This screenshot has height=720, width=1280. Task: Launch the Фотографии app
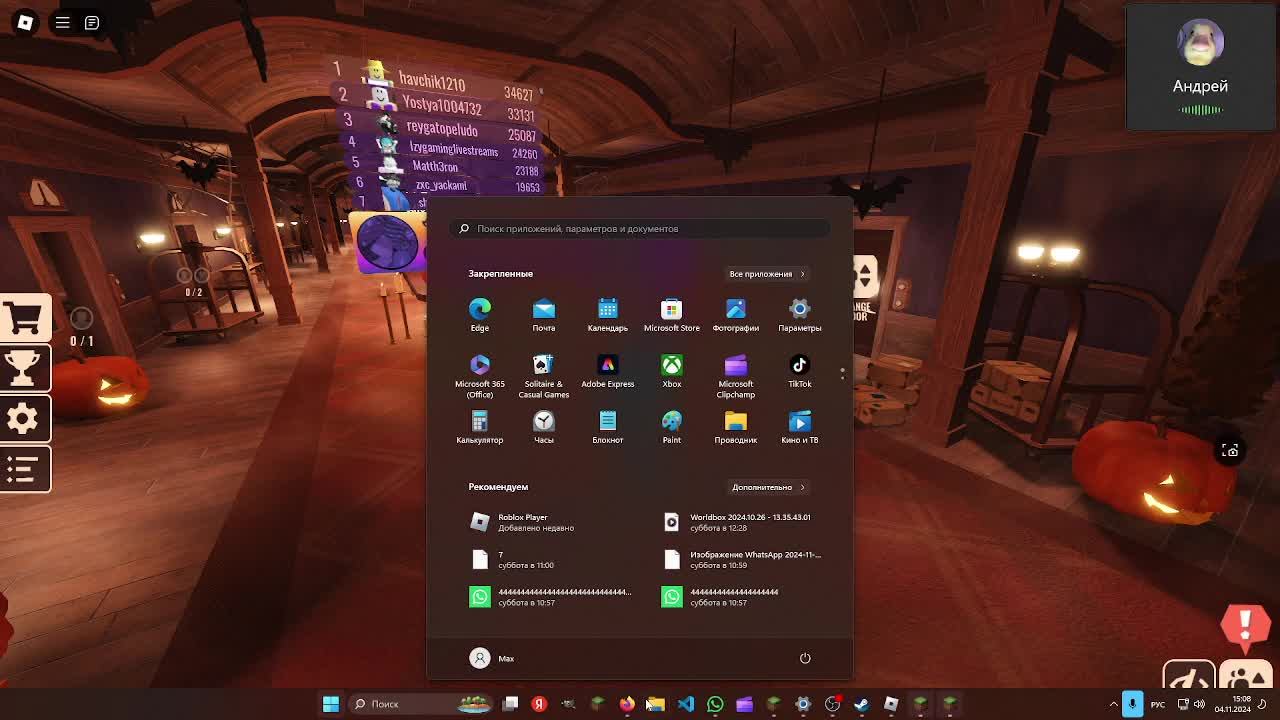click(736, 314)
